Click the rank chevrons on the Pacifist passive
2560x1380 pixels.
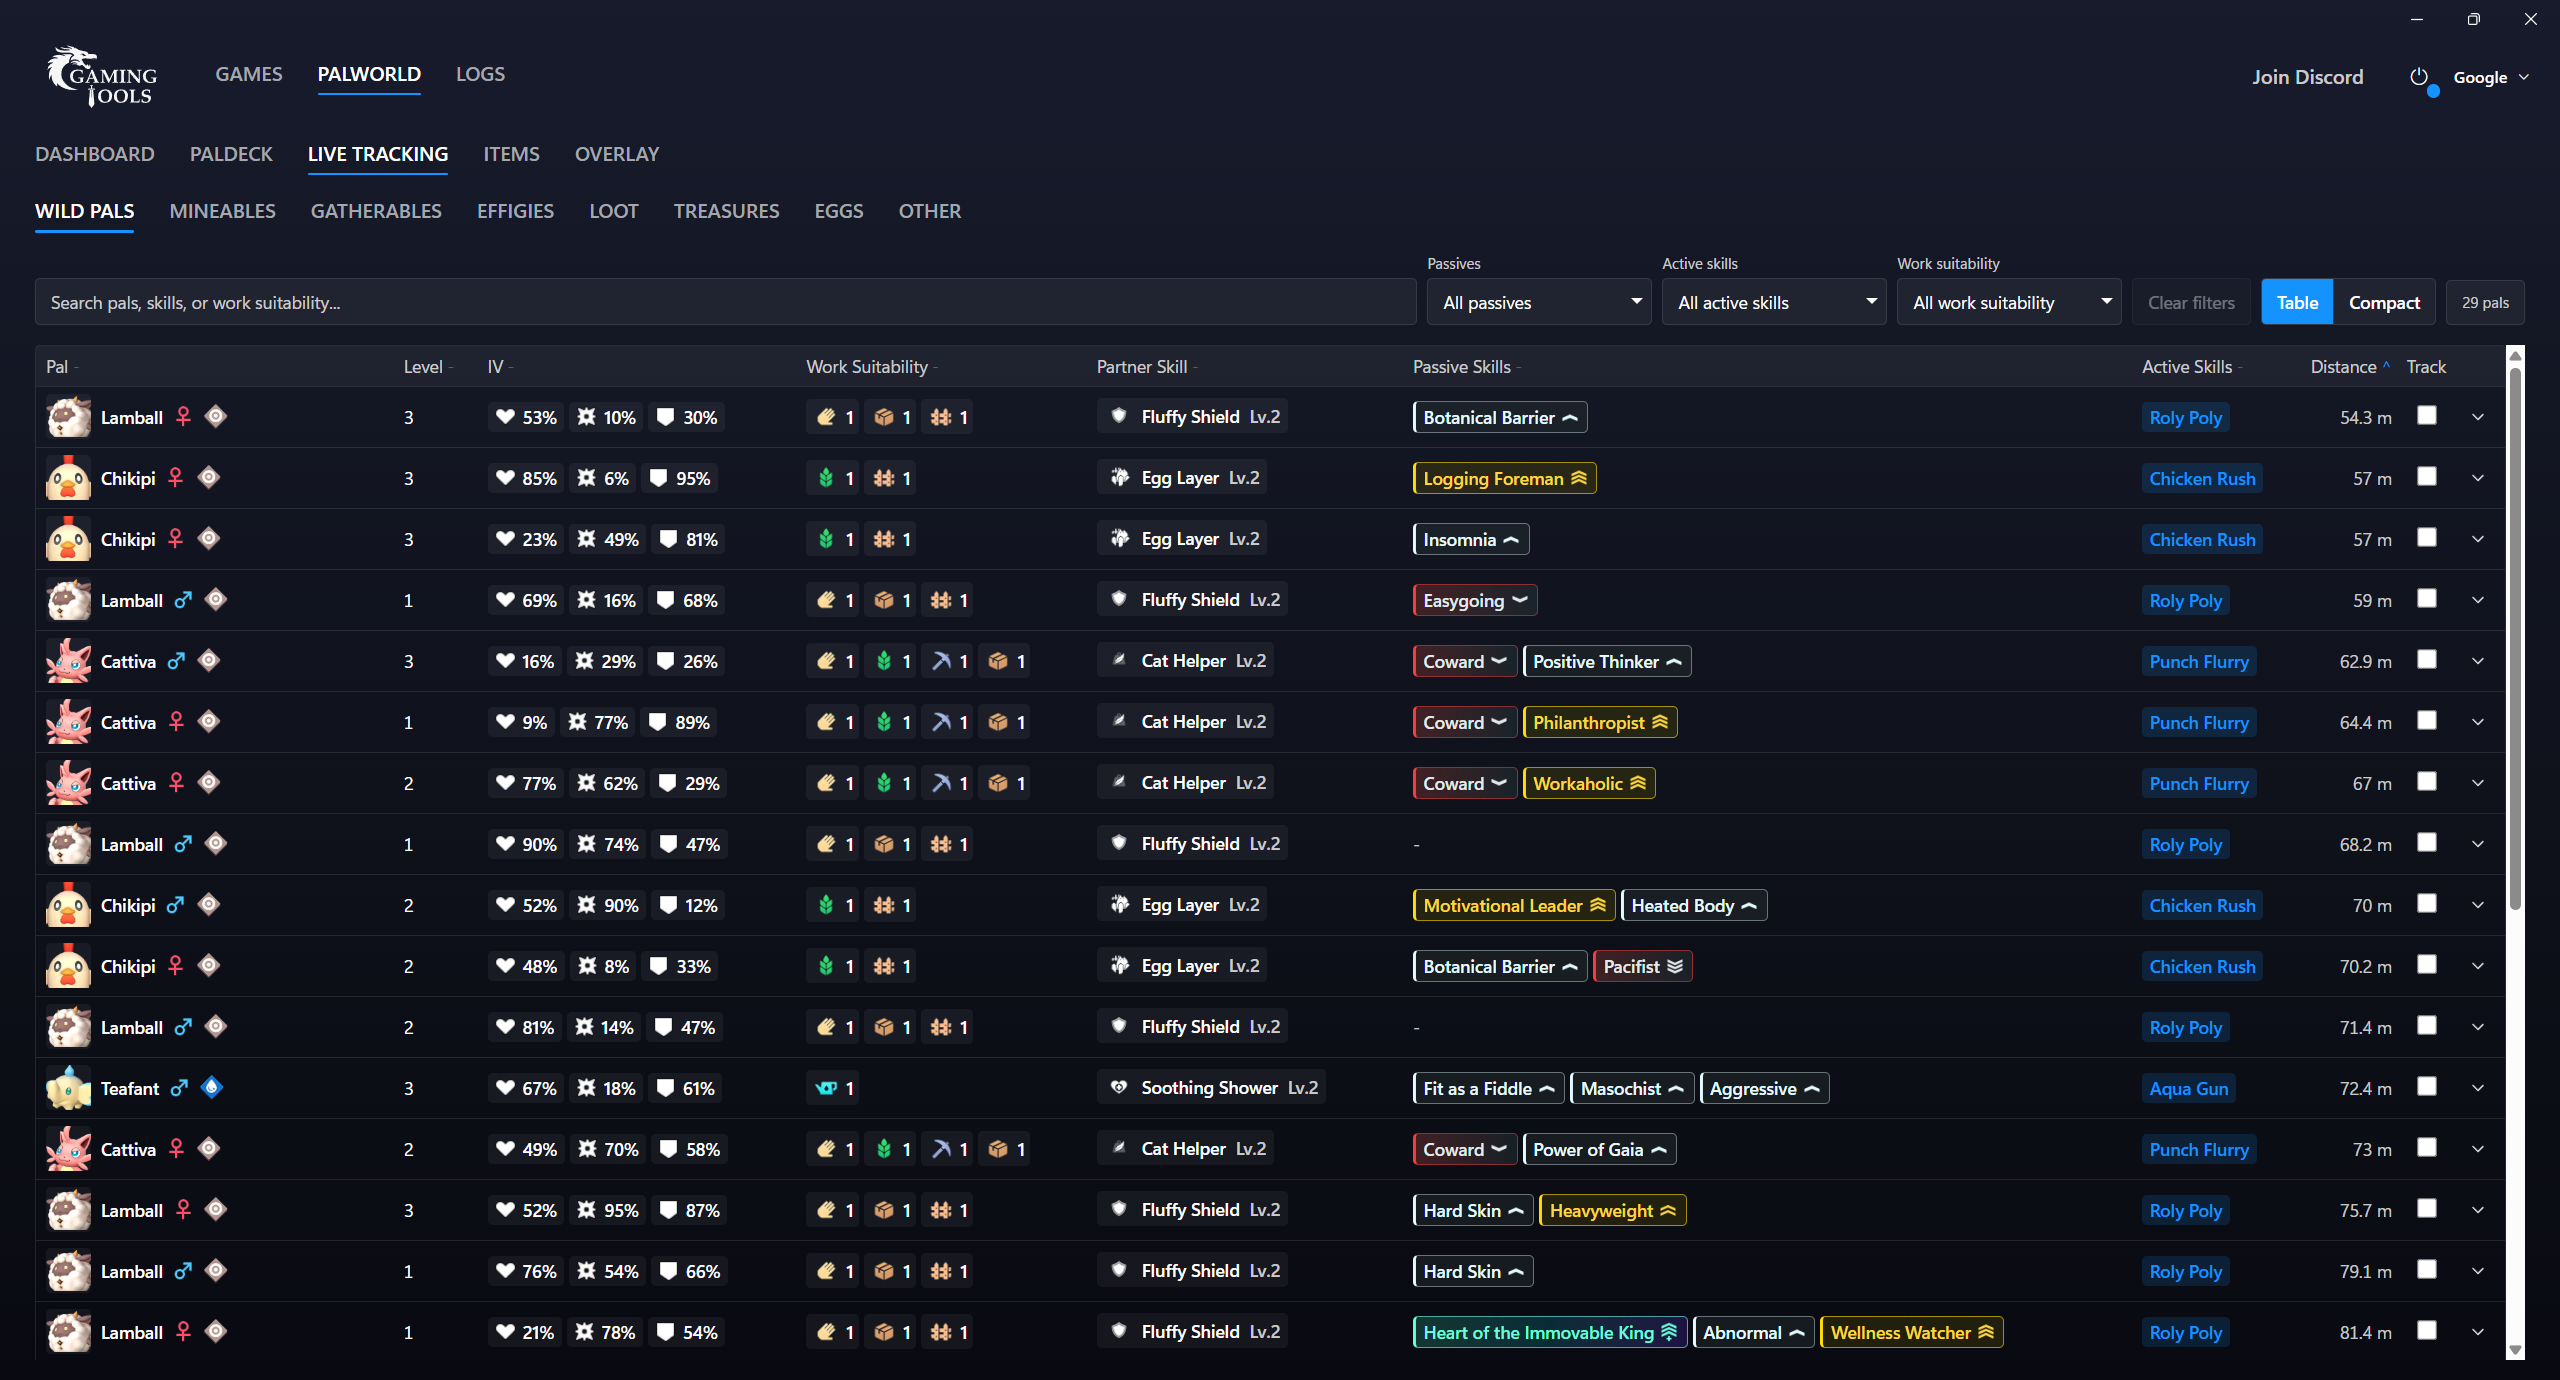tap(1675, 966)
